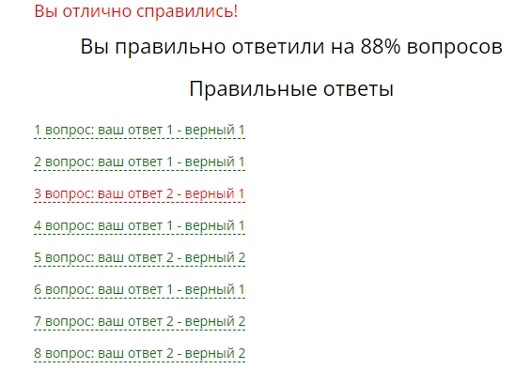This screenshot has width=530, height=384.
Task: Click the red incorrect 3 вопрос link
Action: tap(139, 194)
